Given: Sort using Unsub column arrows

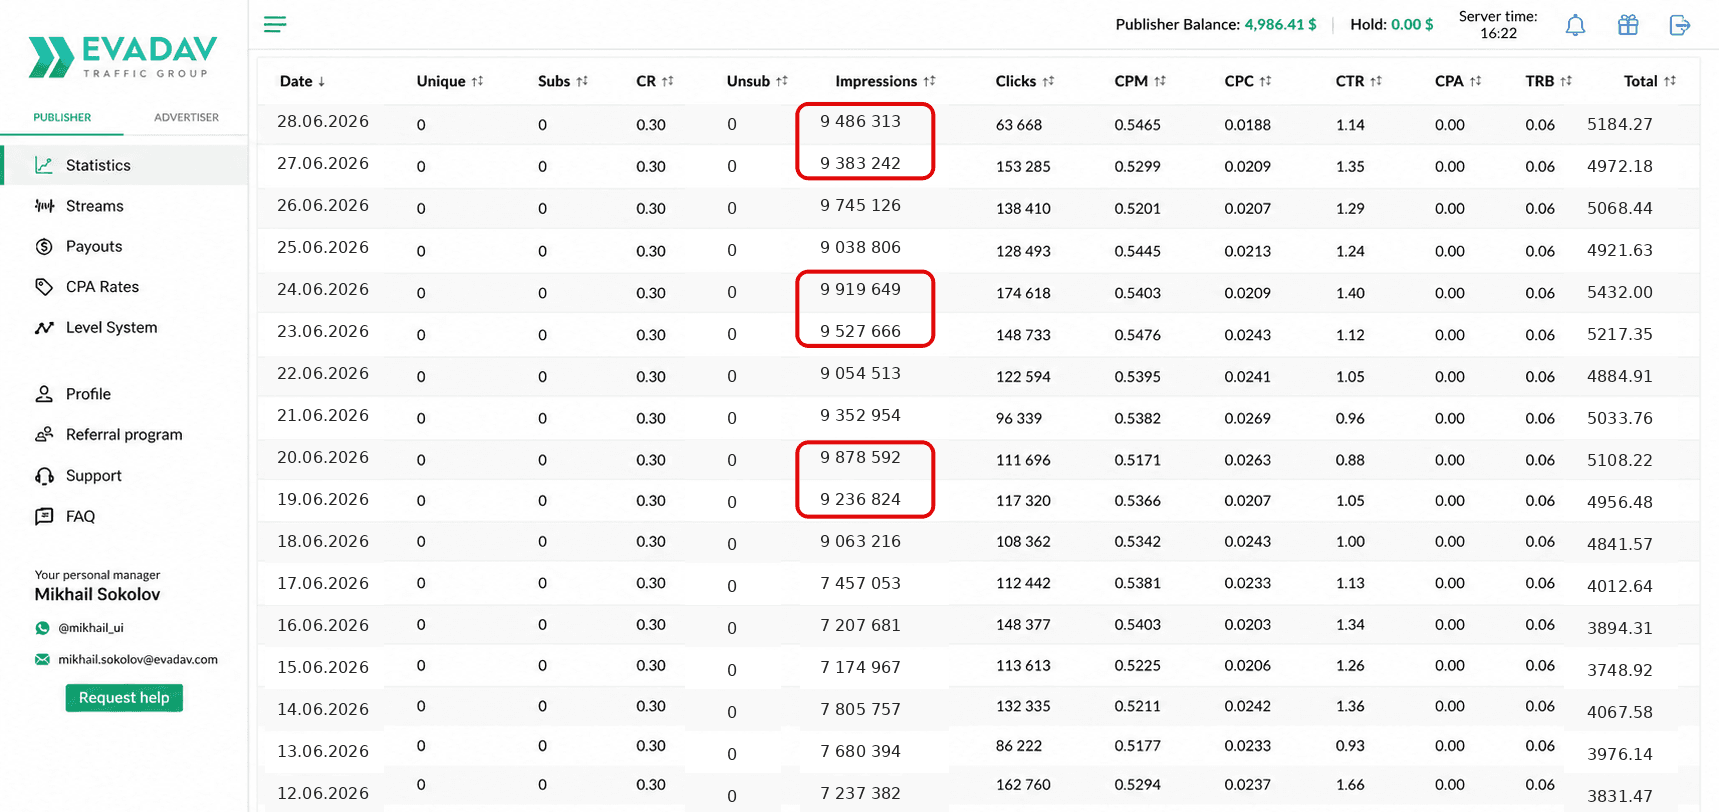Looking at the screenshot, I should click(x=782, y=81).
